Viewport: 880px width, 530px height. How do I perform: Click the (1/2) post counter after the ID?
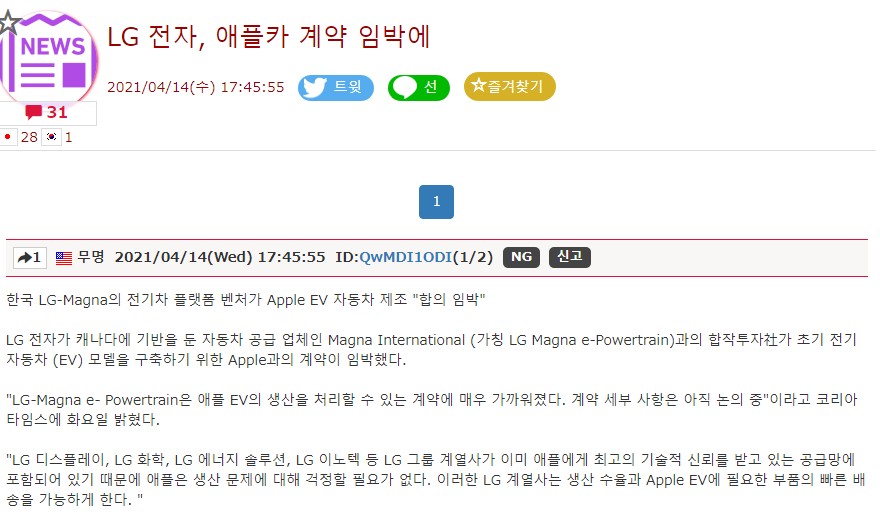472,257
